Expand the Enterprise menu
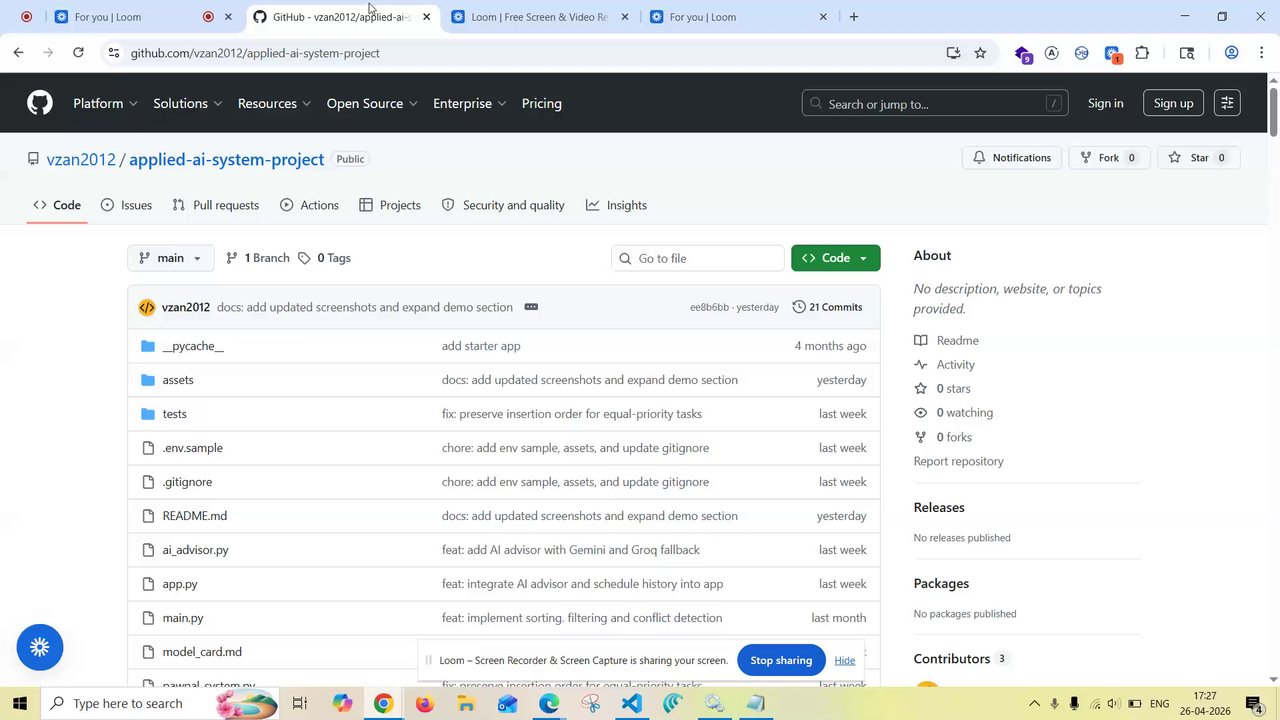The height and width of the screenshot is (720, 1280). tap(469, 103)
